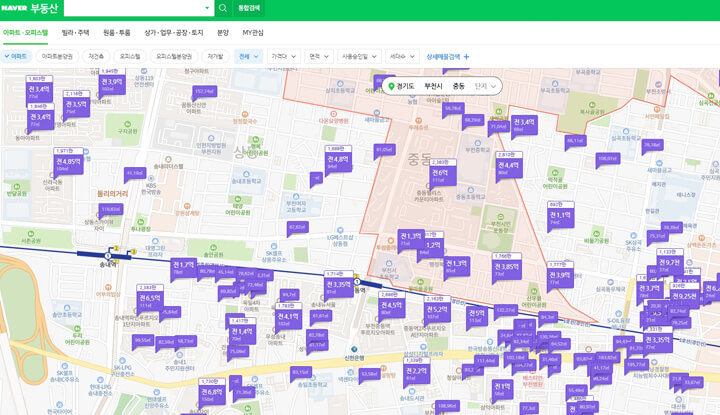The image size is (720, 415).
Task: Switch to the 원룸·투룸 tab
Action: click(x=117, y=33)
